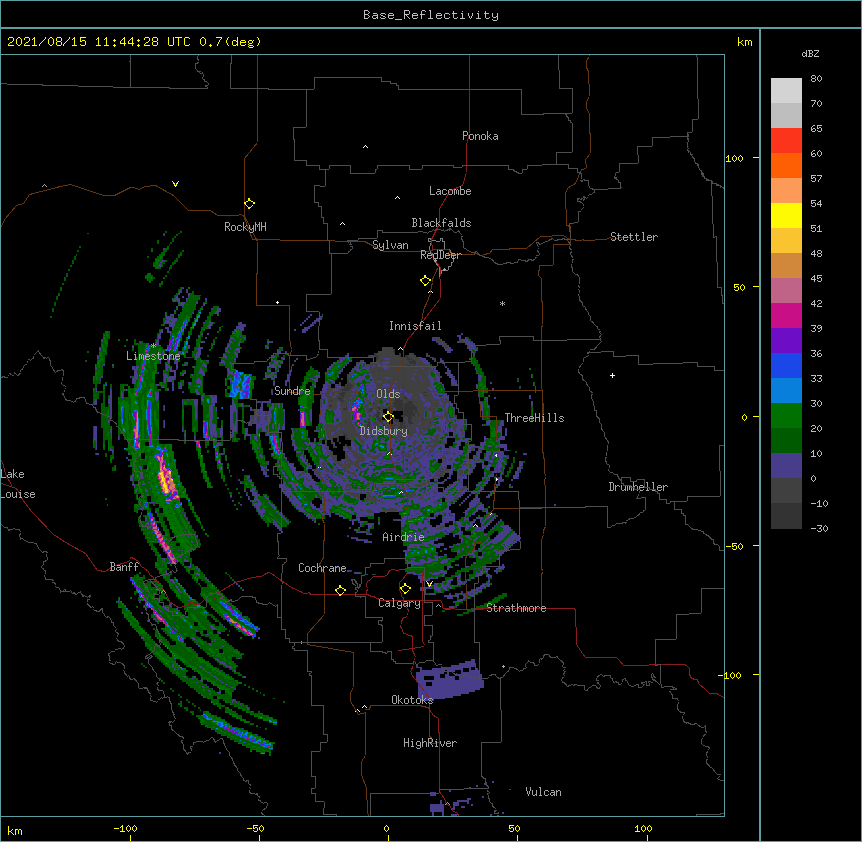Click the strong yellow-magenta echo south of Limestone

[x=166, y=478]
